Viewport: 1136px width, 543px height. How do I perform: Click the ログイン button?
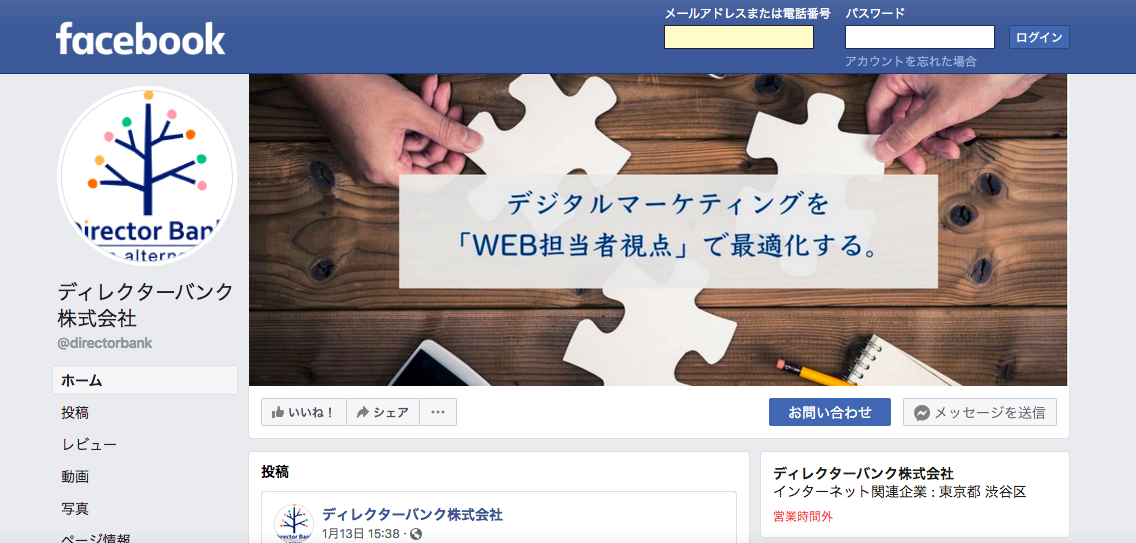(x=1039, y=37)
